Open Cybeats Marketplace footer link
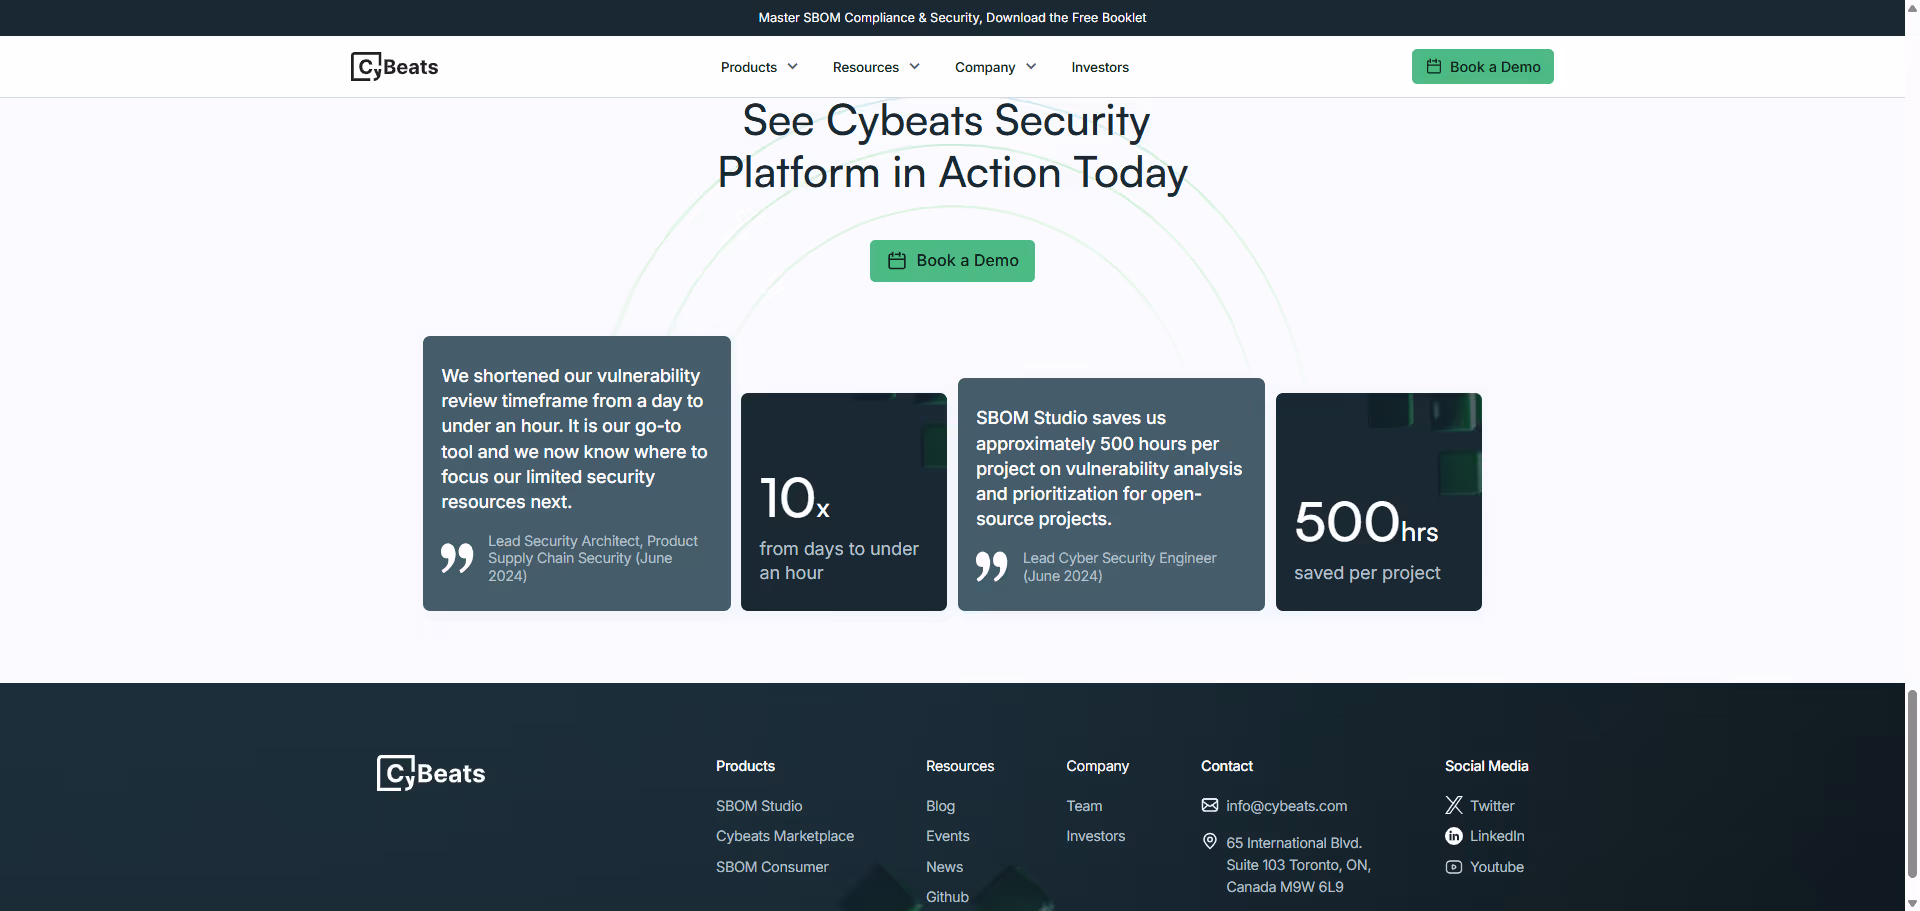This screenshot has height=911, width=1920. click(x=785, y=836)
